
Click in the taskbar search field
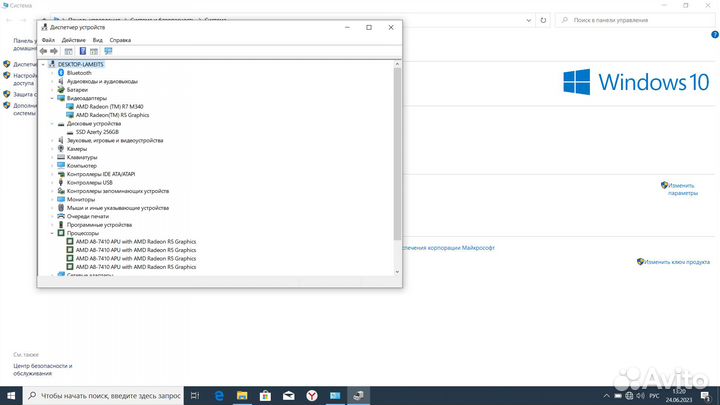click(x=100, y=396)
